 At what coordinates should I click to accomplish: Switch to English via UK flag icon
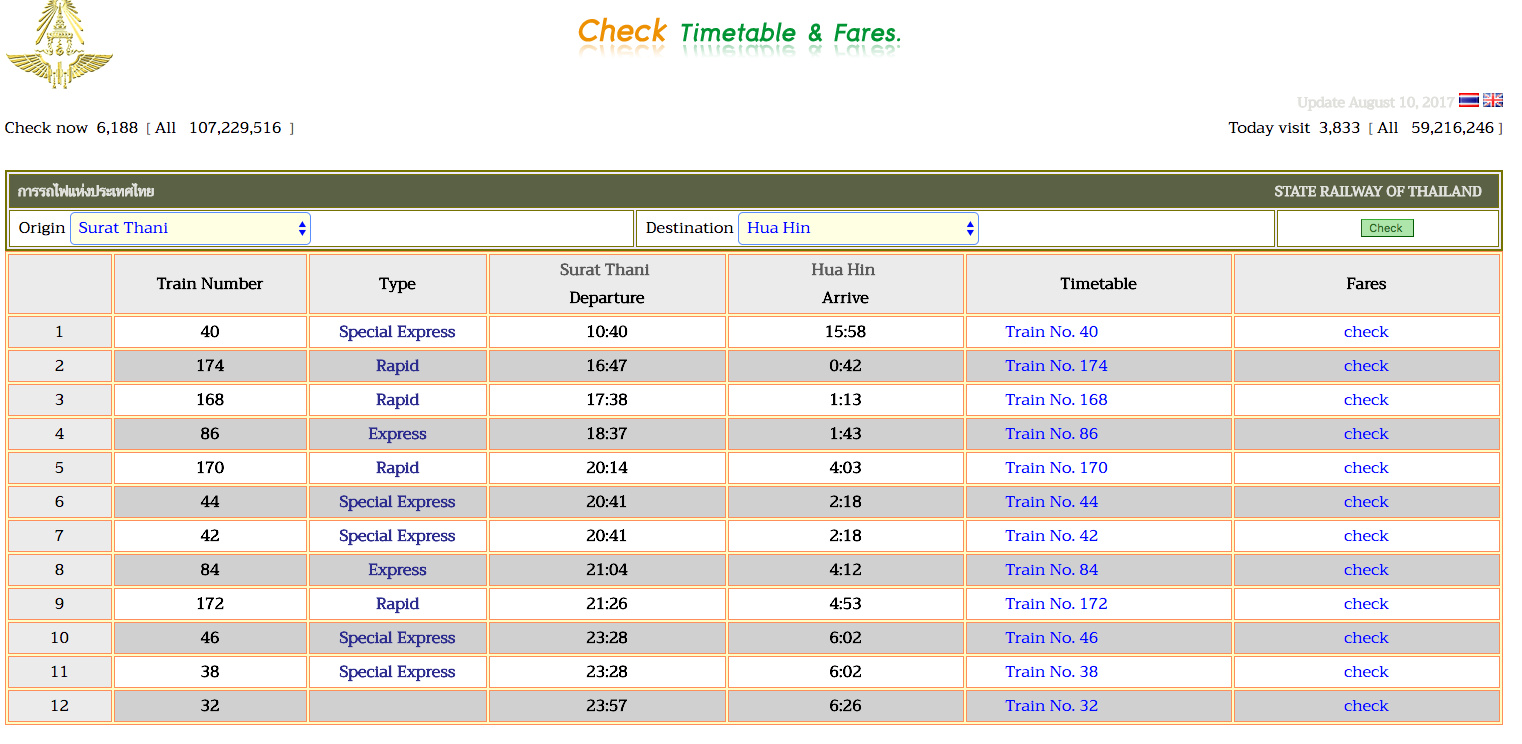[1493, 100]
